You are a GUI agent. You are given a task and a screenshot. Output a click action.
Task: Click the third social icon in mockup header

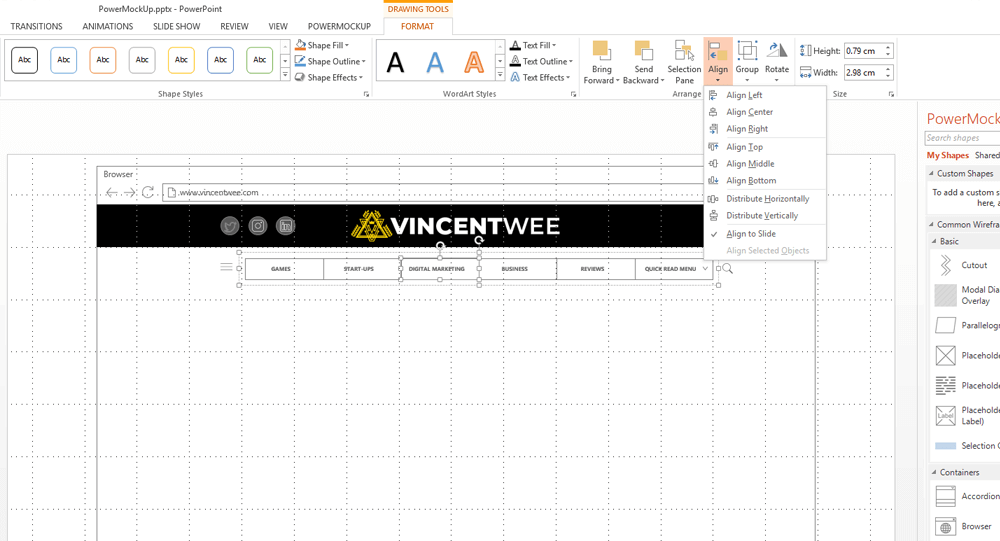pyautogui.click(x=286, y=226)
